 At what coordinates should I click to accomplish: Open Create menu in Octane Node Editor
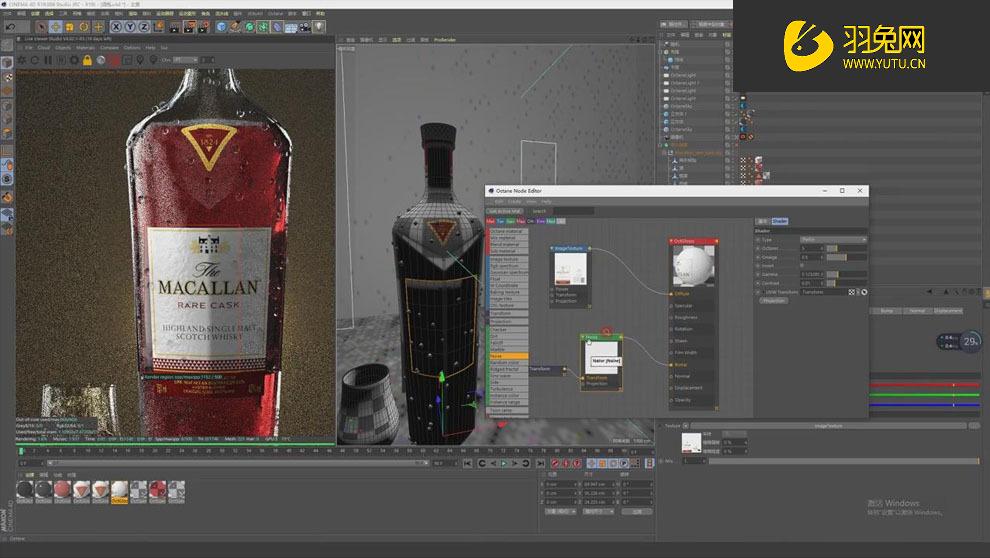coord(515,201)
